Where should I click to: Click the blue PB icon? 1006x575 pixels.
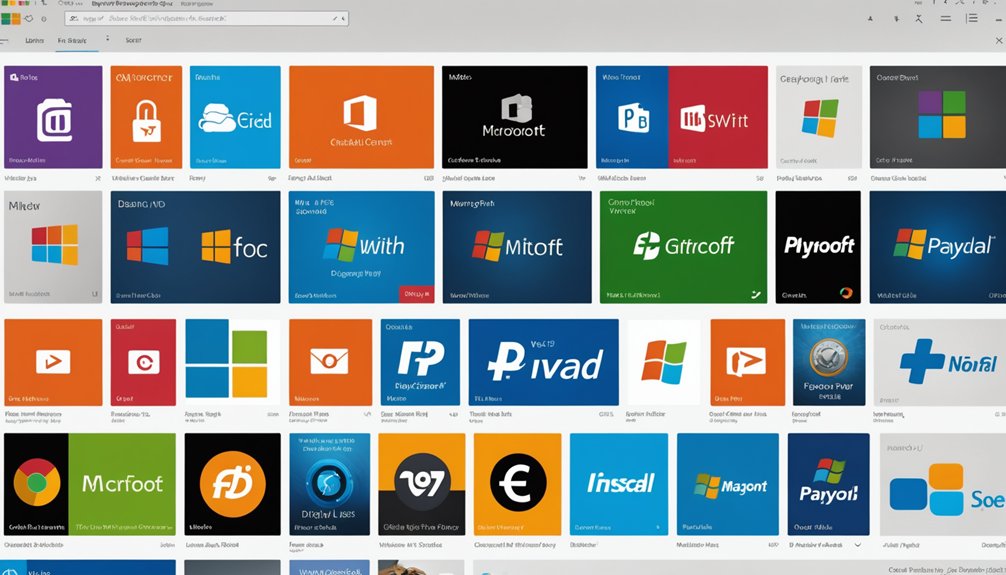click(633, 119)
